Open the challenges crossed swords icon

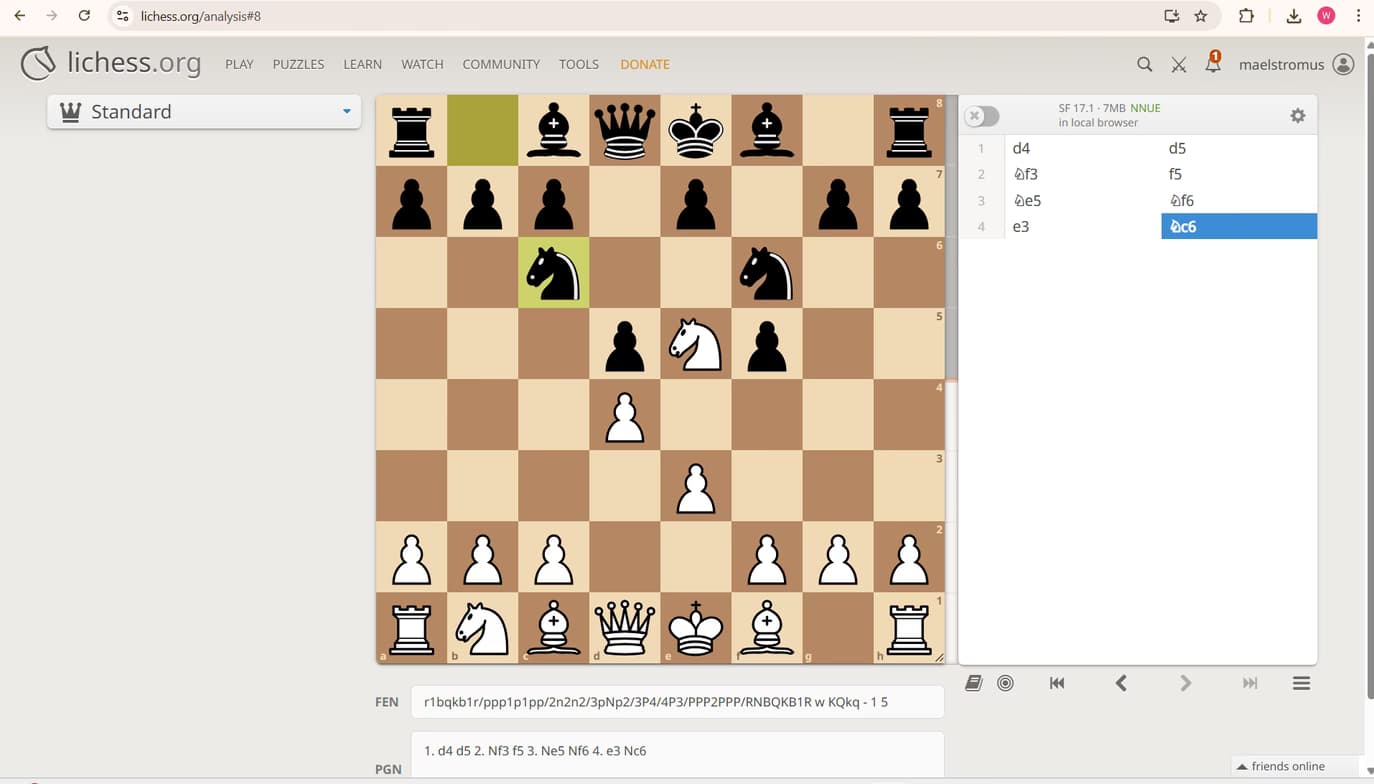coord(1179,64)
